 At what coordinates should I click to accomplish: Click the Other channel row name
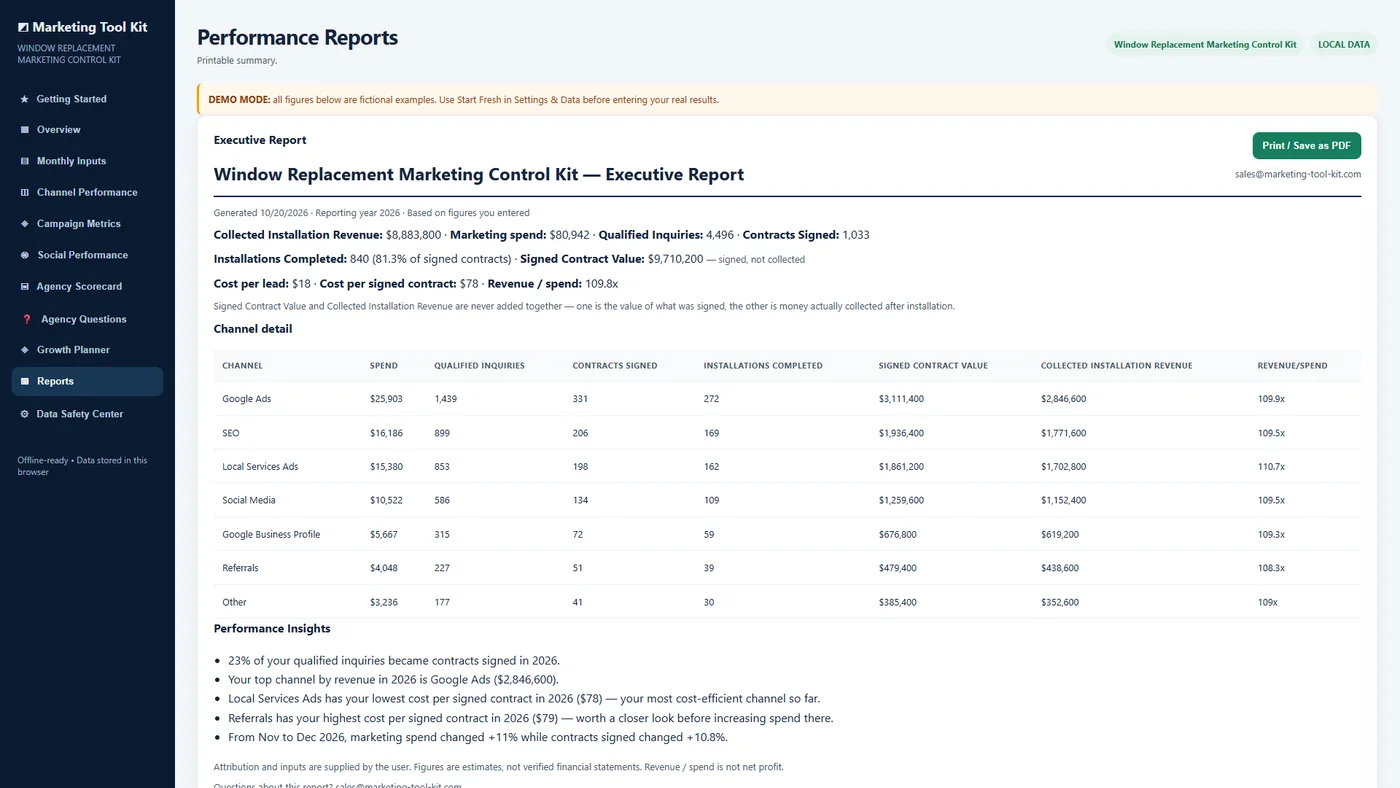pyautogui.click(x=234, y=602)
